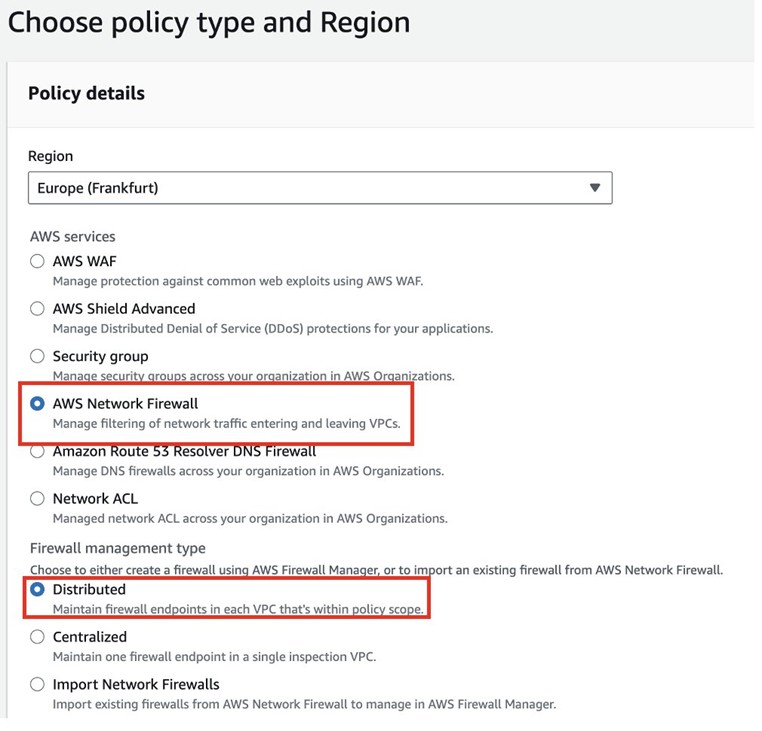Click the Import Network Firewalls label
This screenshot has height=731, width=762.
click(136, 684)
